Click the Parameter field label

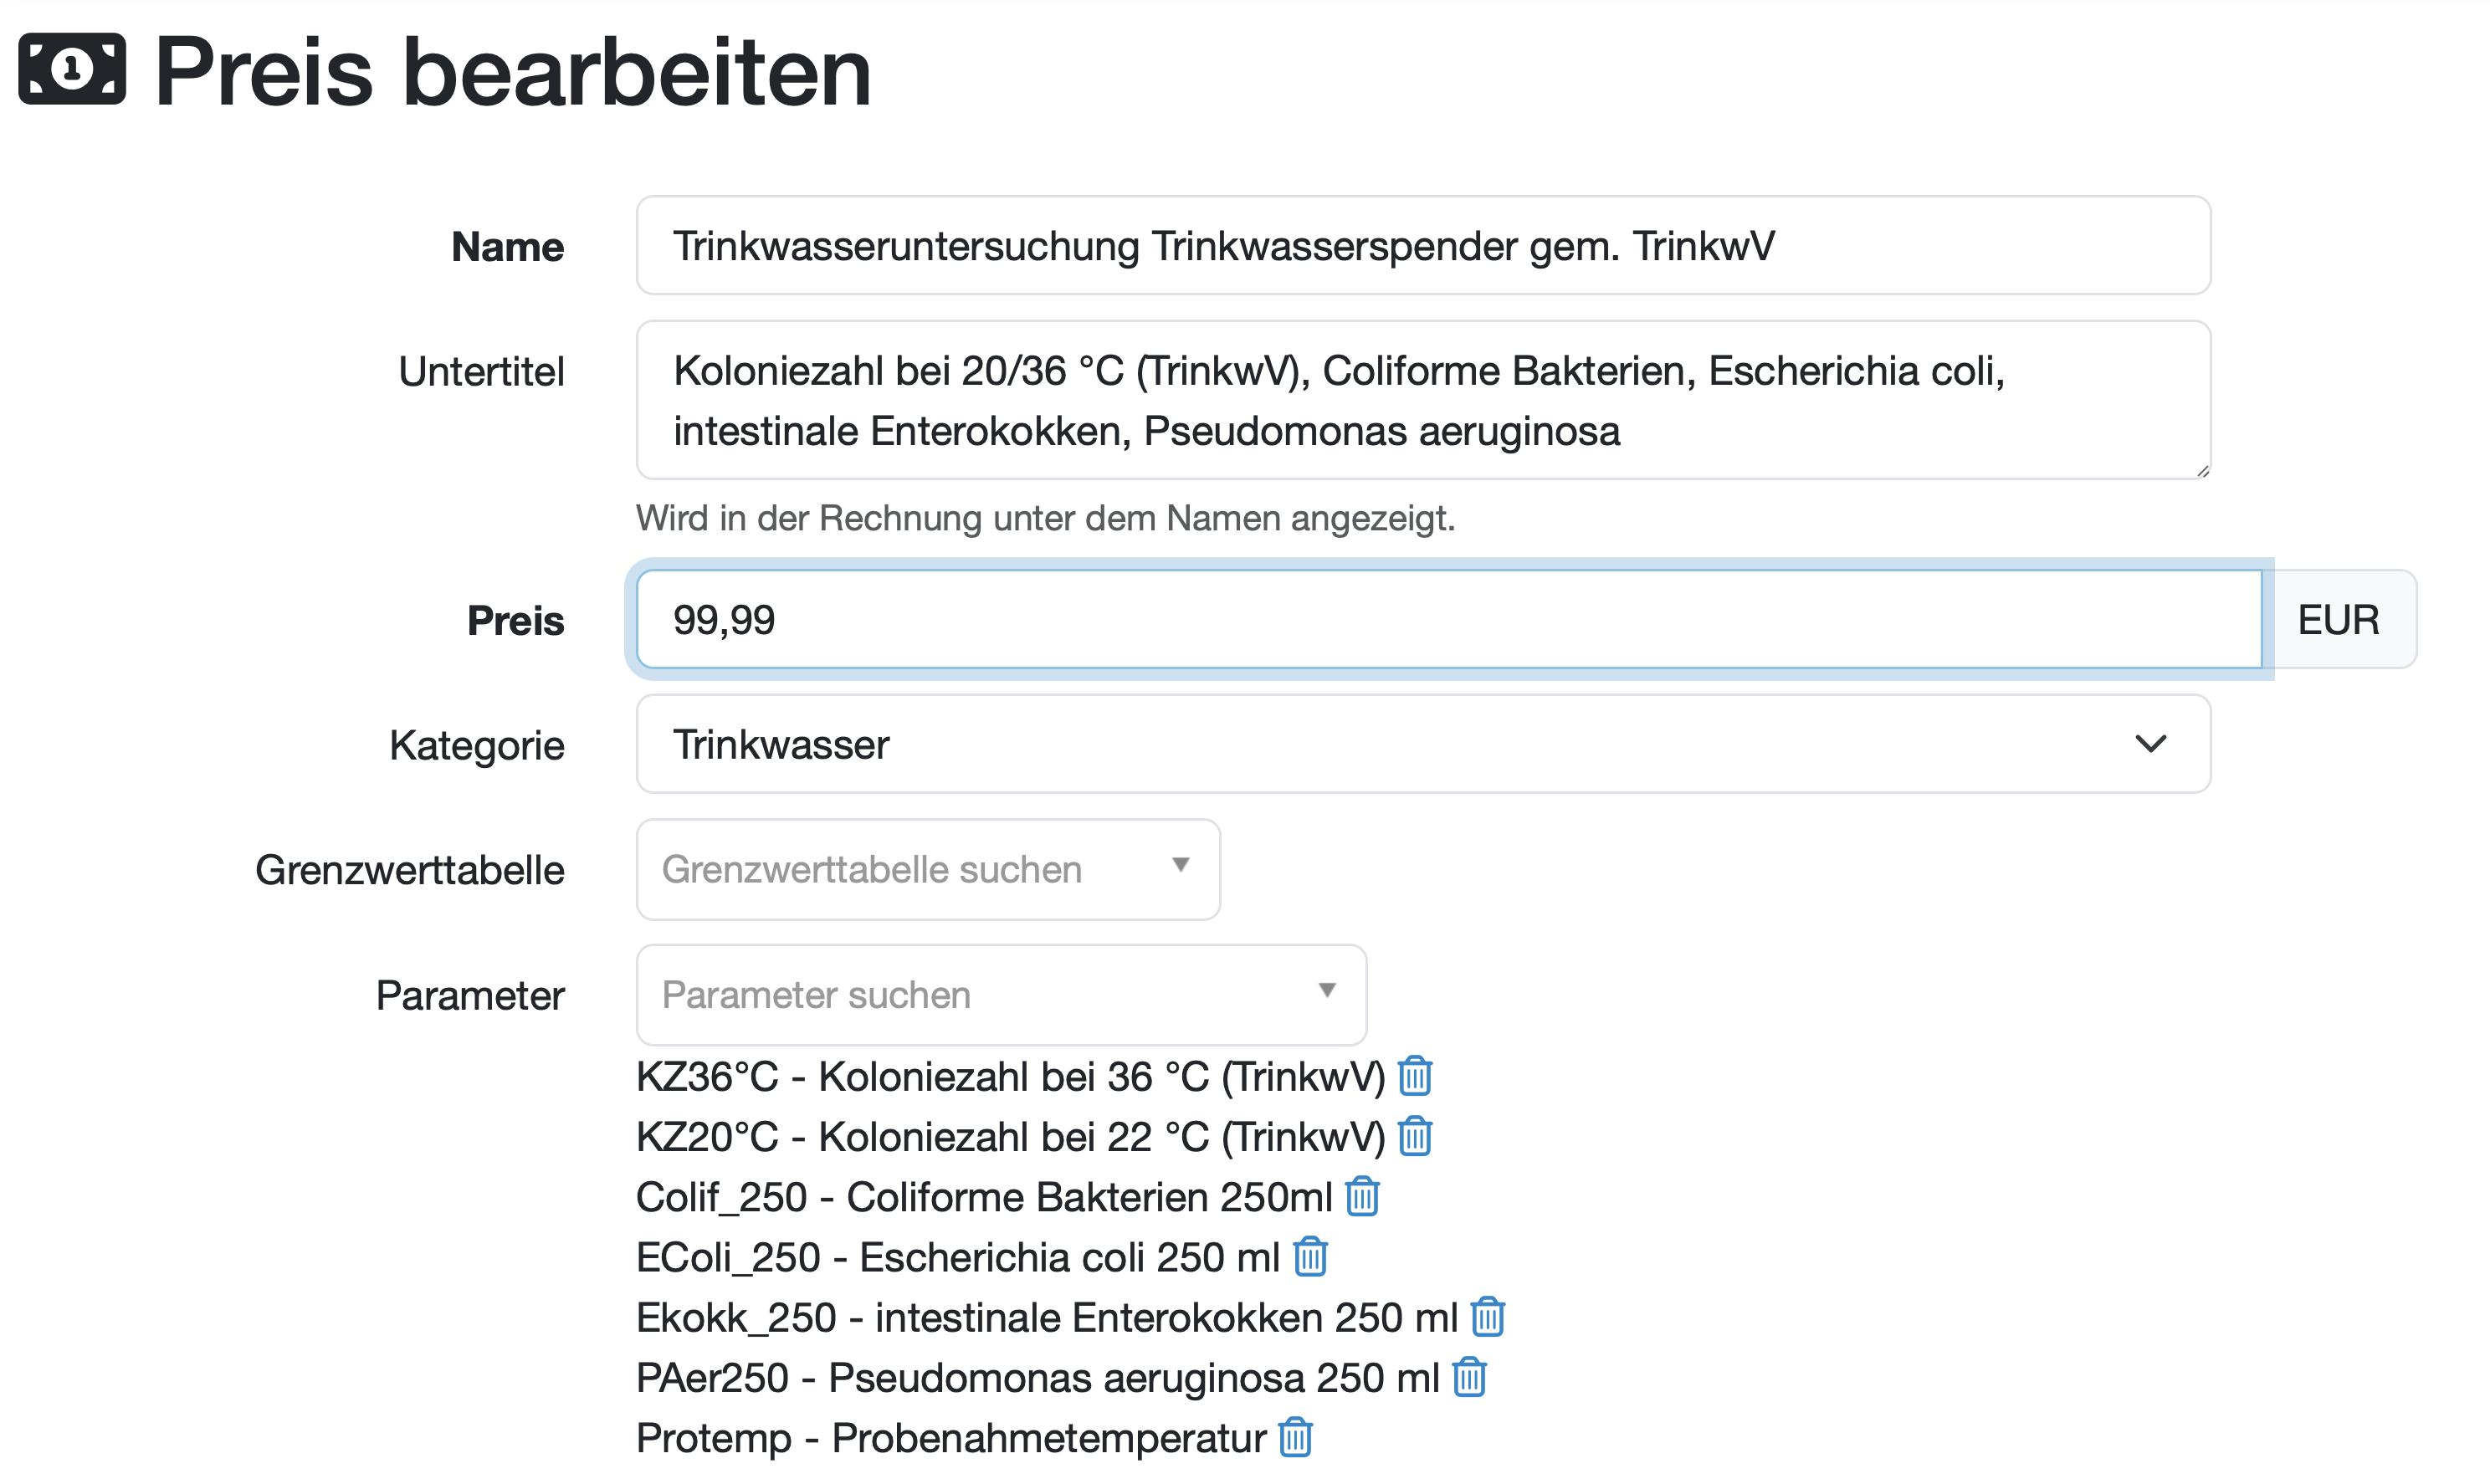470,994
